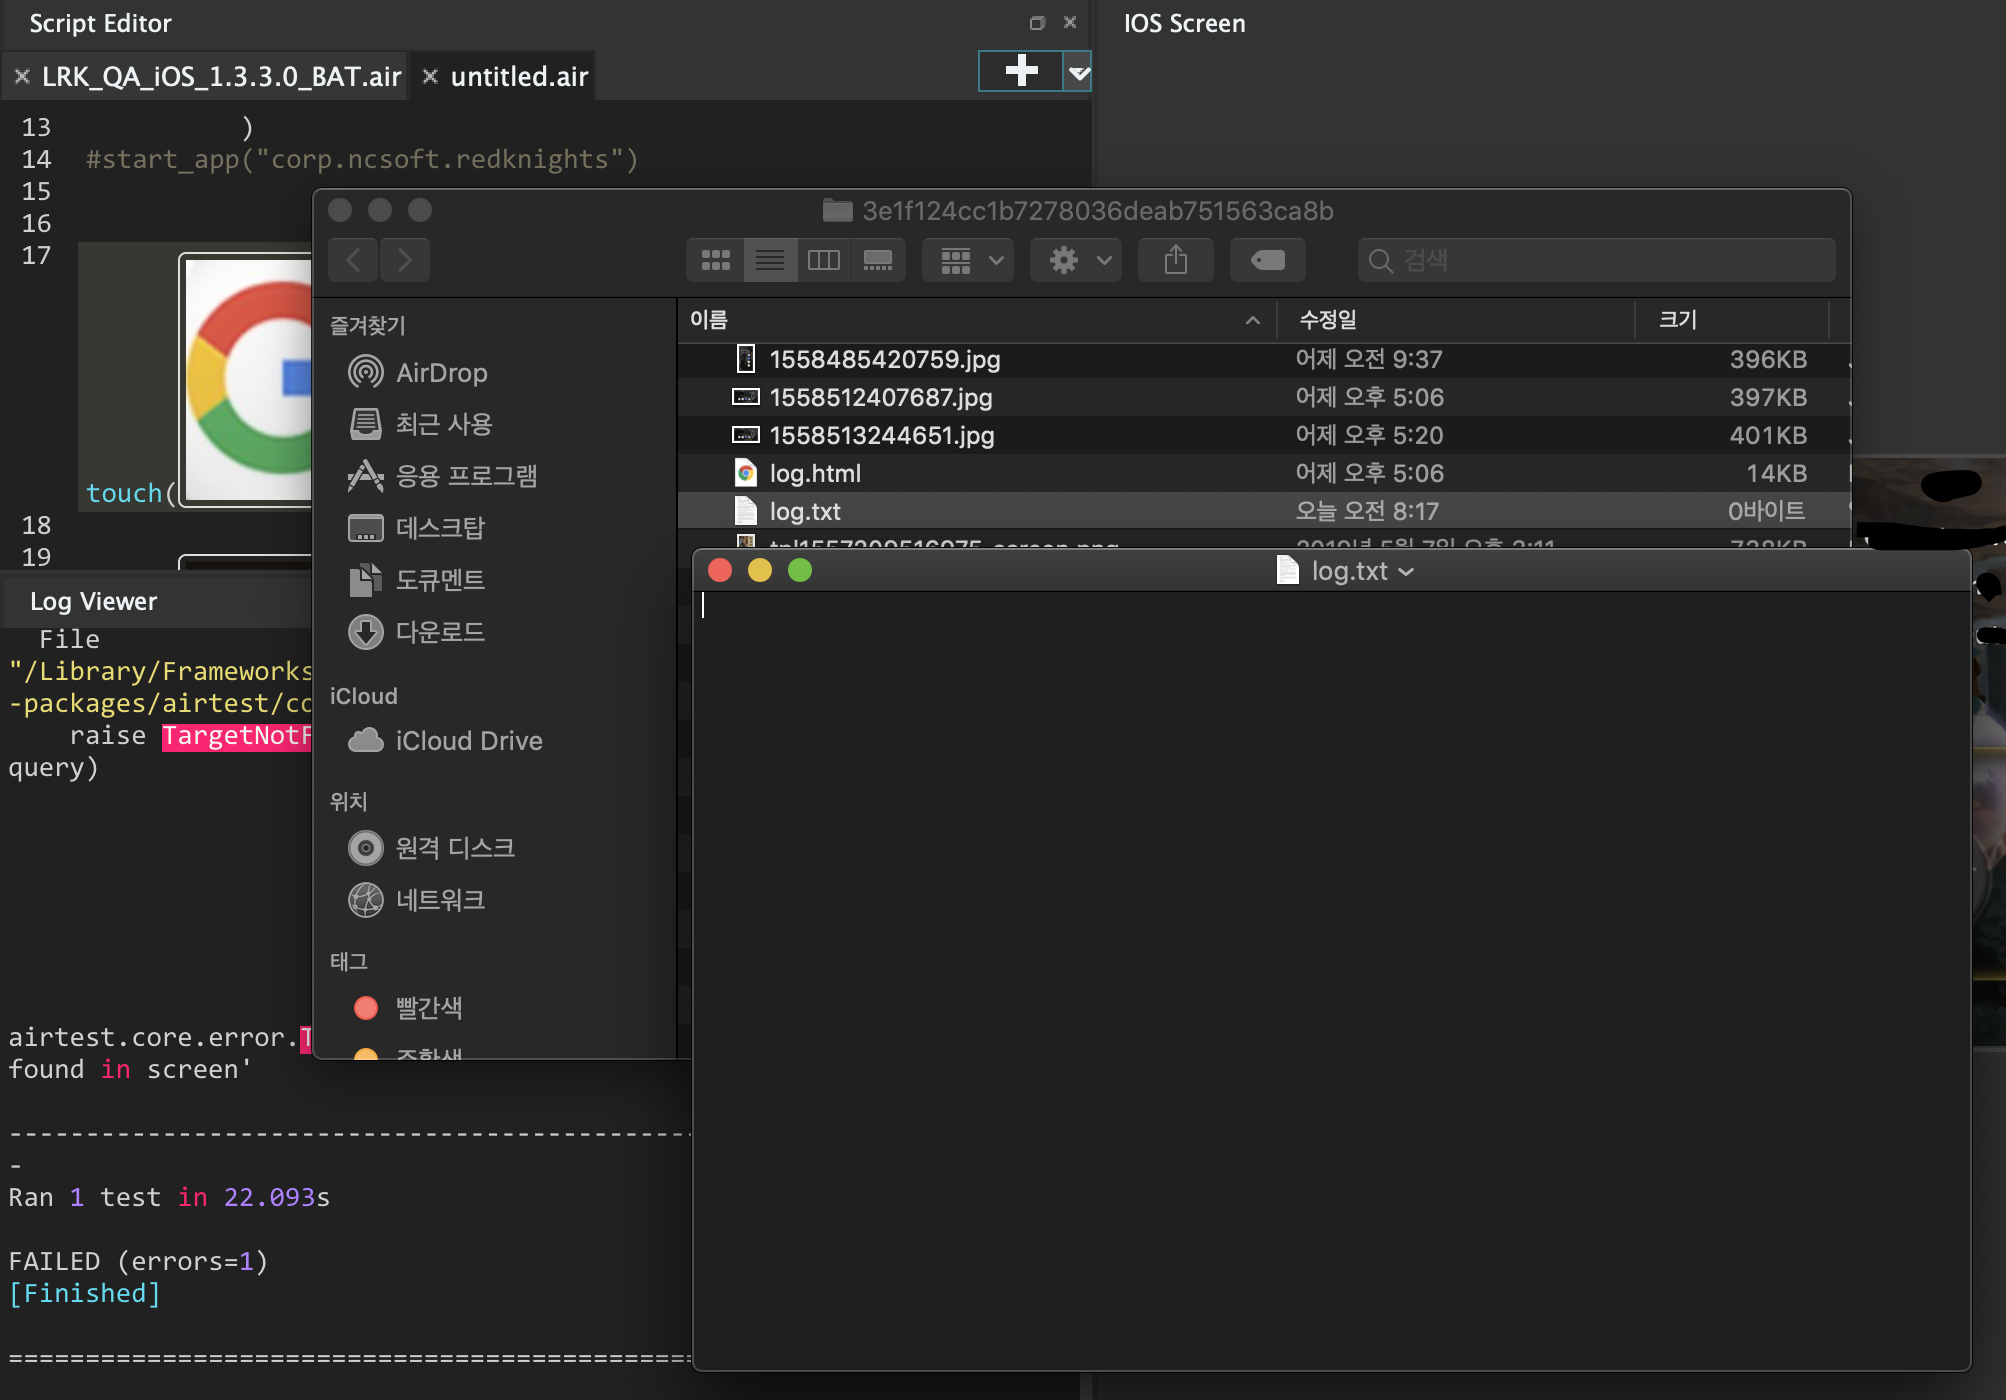Switch to untitled.air tab
This screenshot has width=2006, height=1400.
518,77
